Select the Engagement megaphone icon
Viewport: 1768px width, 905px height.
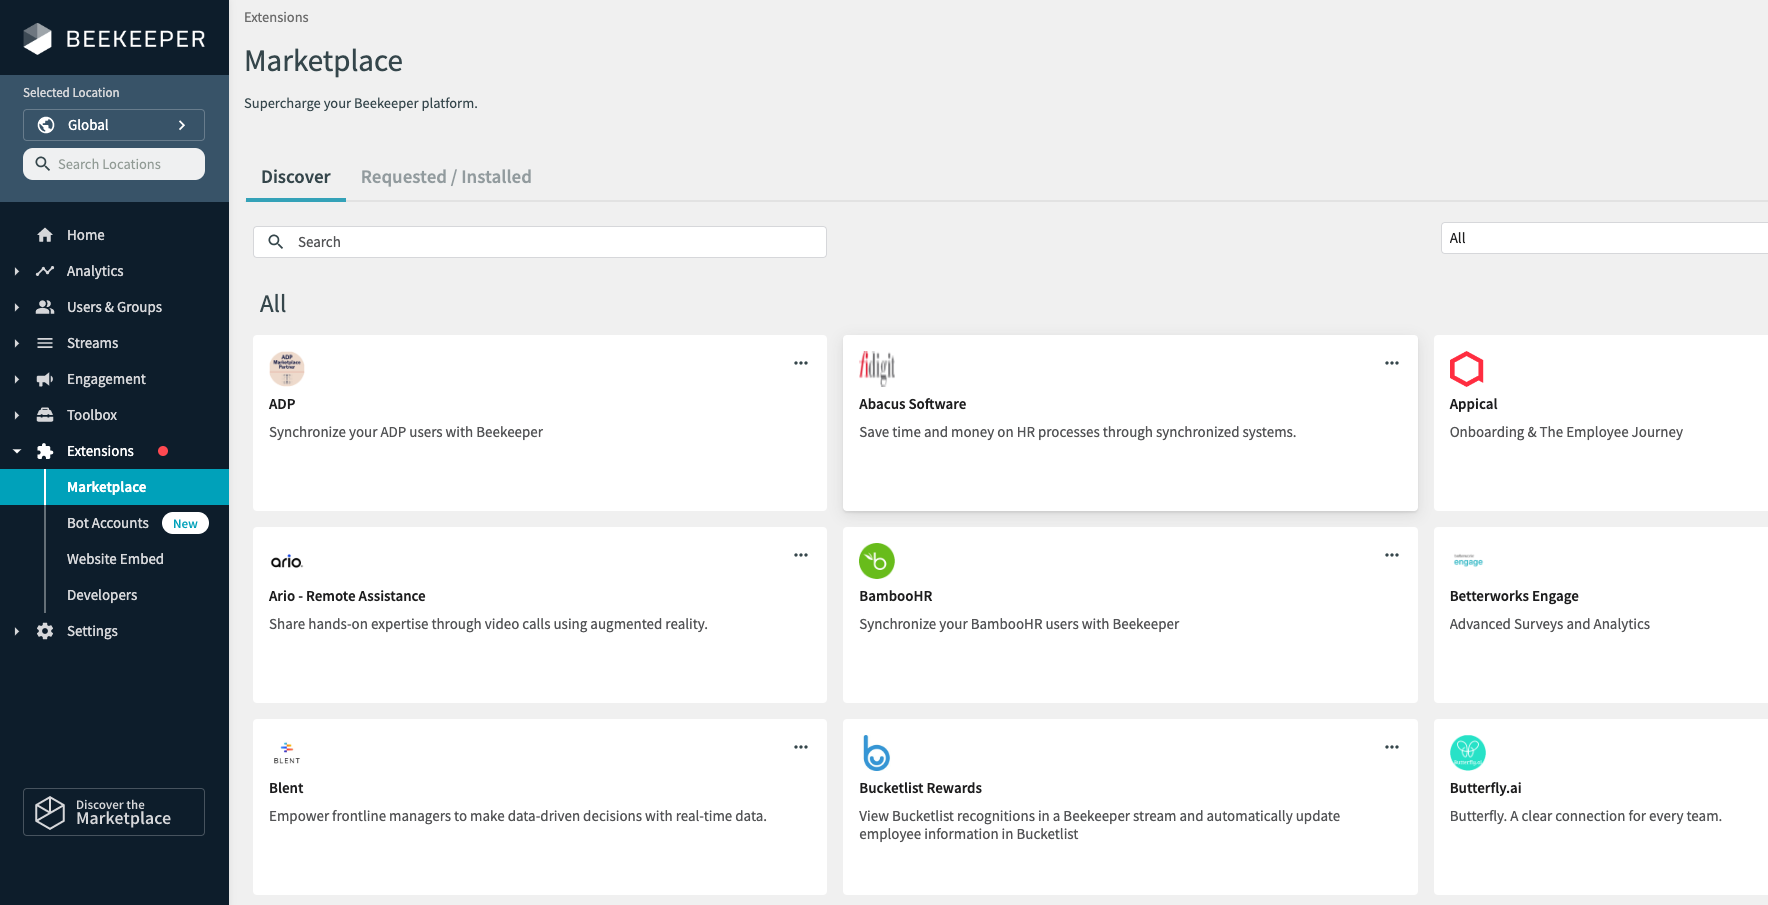(45, 378)
